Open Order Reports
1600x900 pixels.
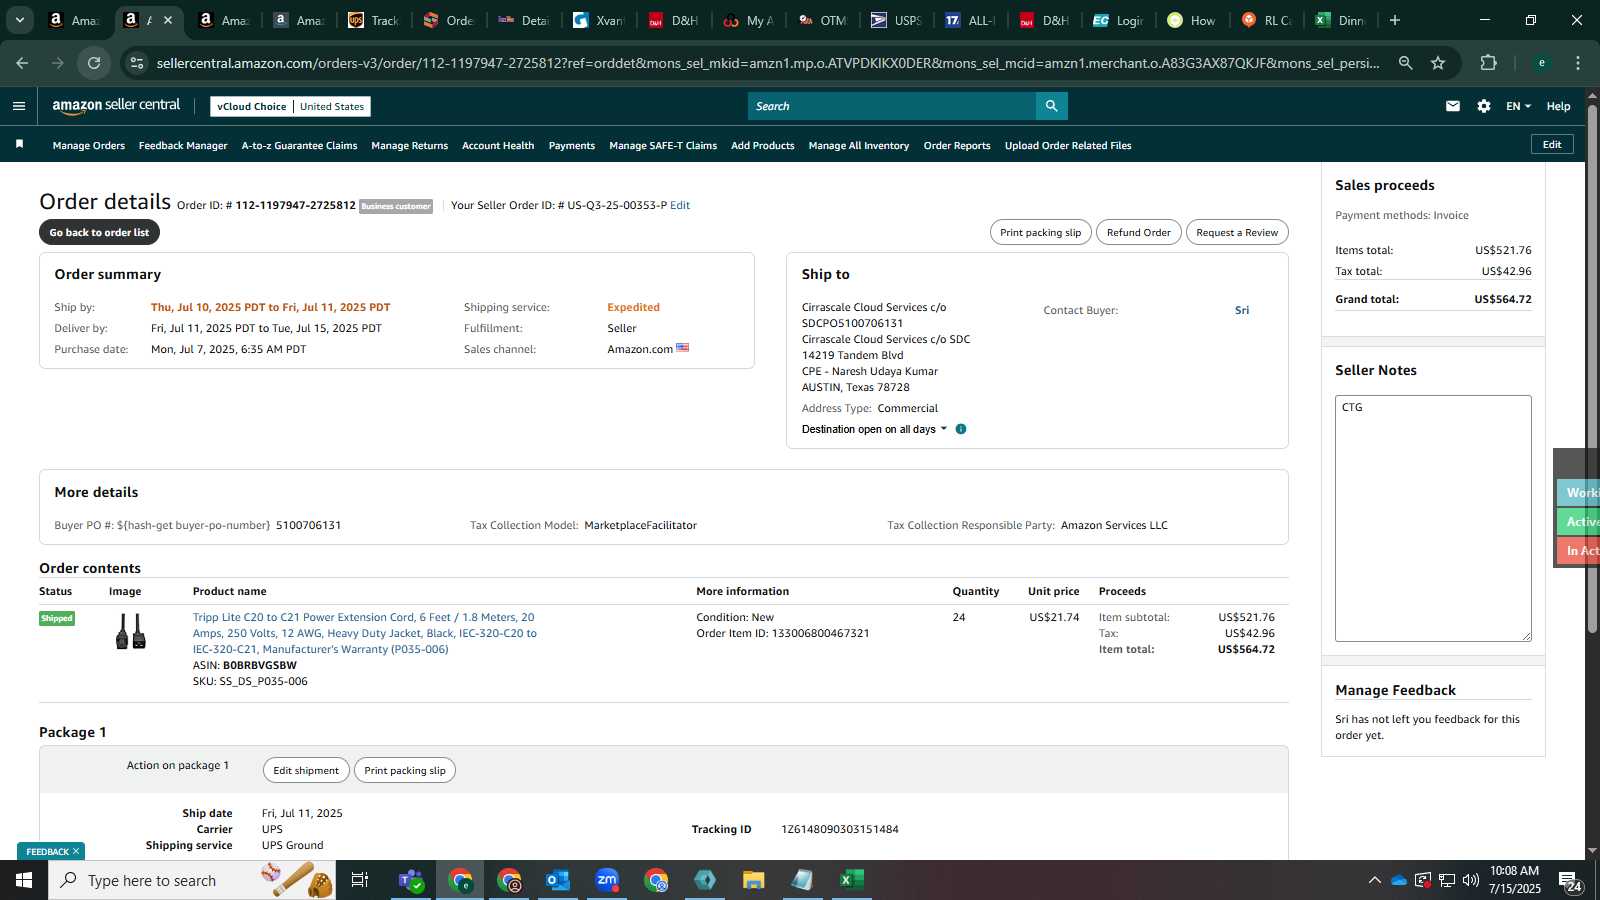coord(957,145)
